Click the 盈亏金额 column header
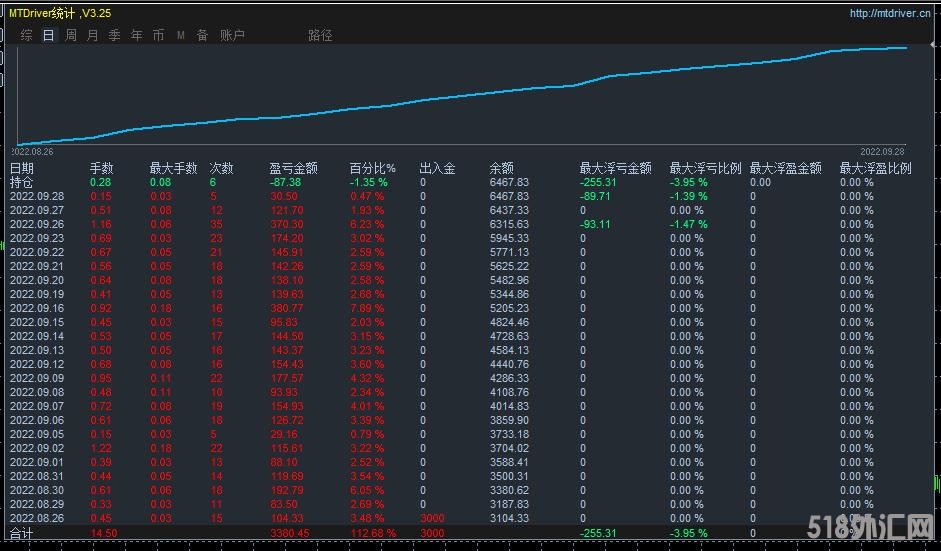This screenshot has width=941, height=551. (x=293, y=168)
